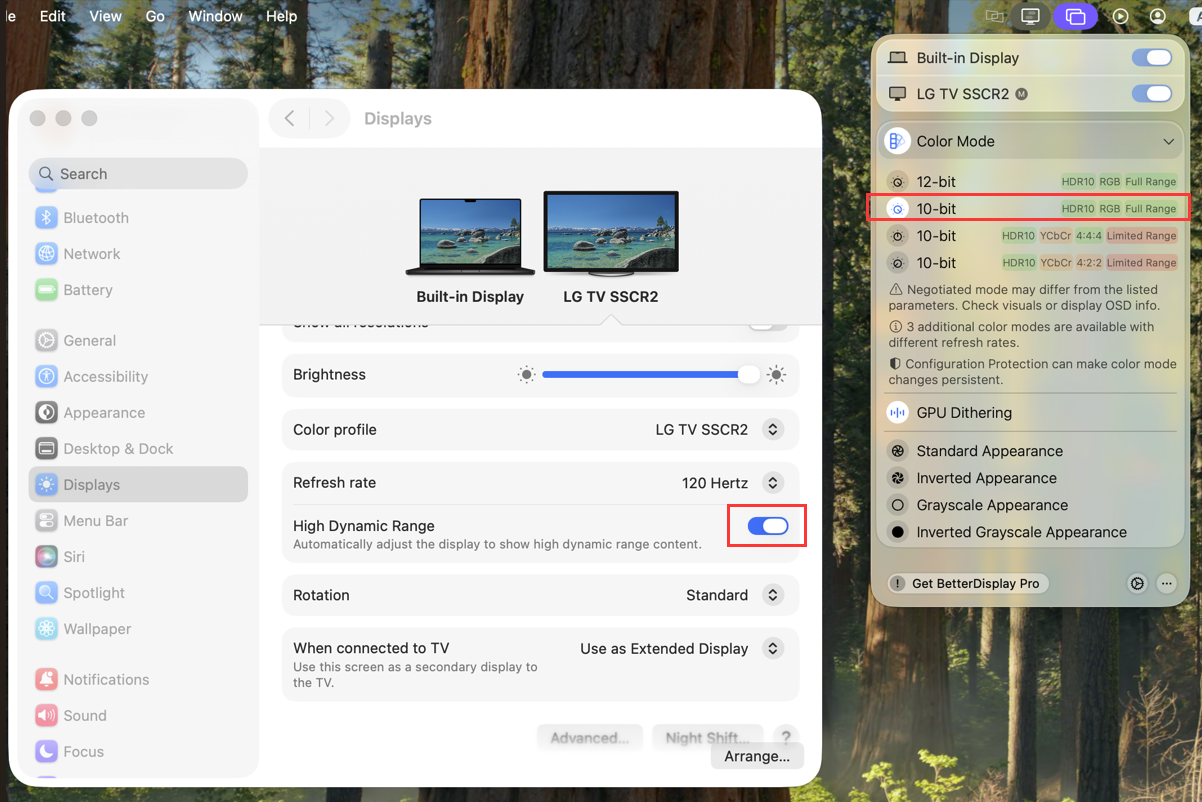Viewport: 1202px width, 802px height.
Task: Open the Edit menu
Action: pos(53,16)
